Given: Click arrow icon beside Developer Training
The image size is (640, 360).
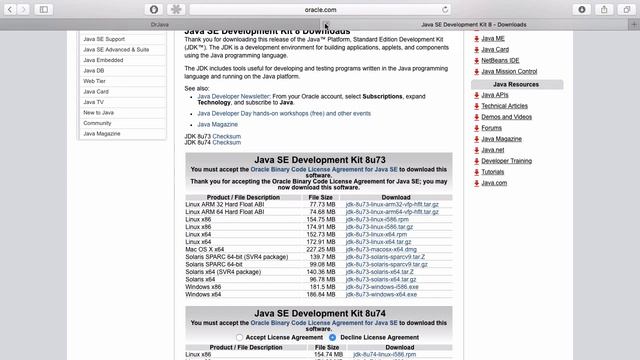Looking at the screenshot, I should point(476,161).
